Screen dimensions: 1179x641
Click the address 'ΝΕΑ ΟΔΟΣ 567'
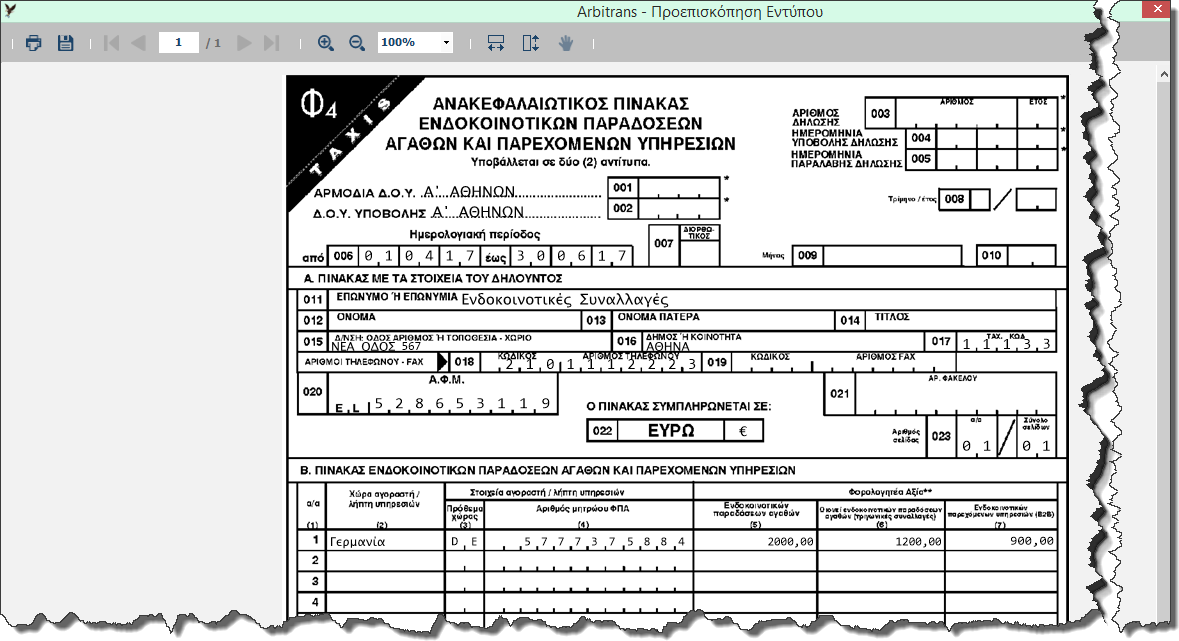click(x=376, y=346)
